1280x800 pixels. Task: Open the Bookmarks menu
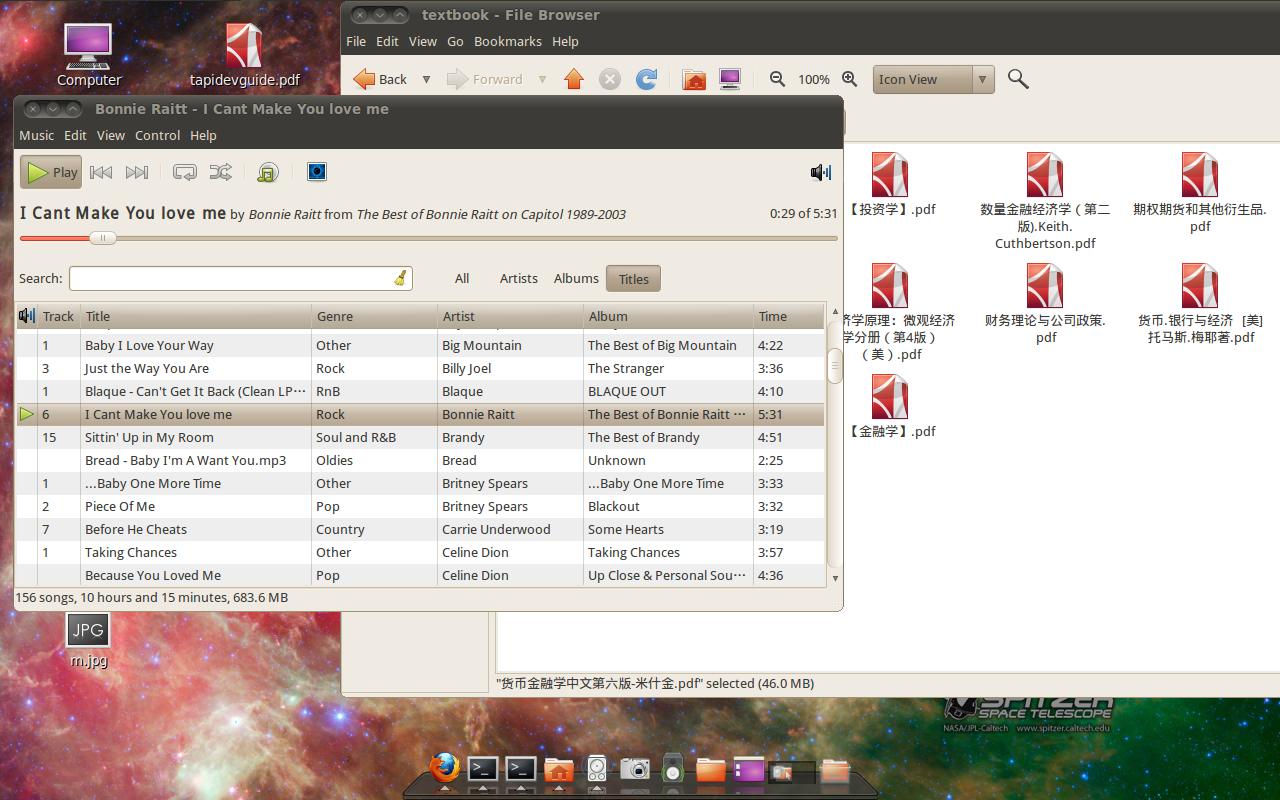(508, 41)
